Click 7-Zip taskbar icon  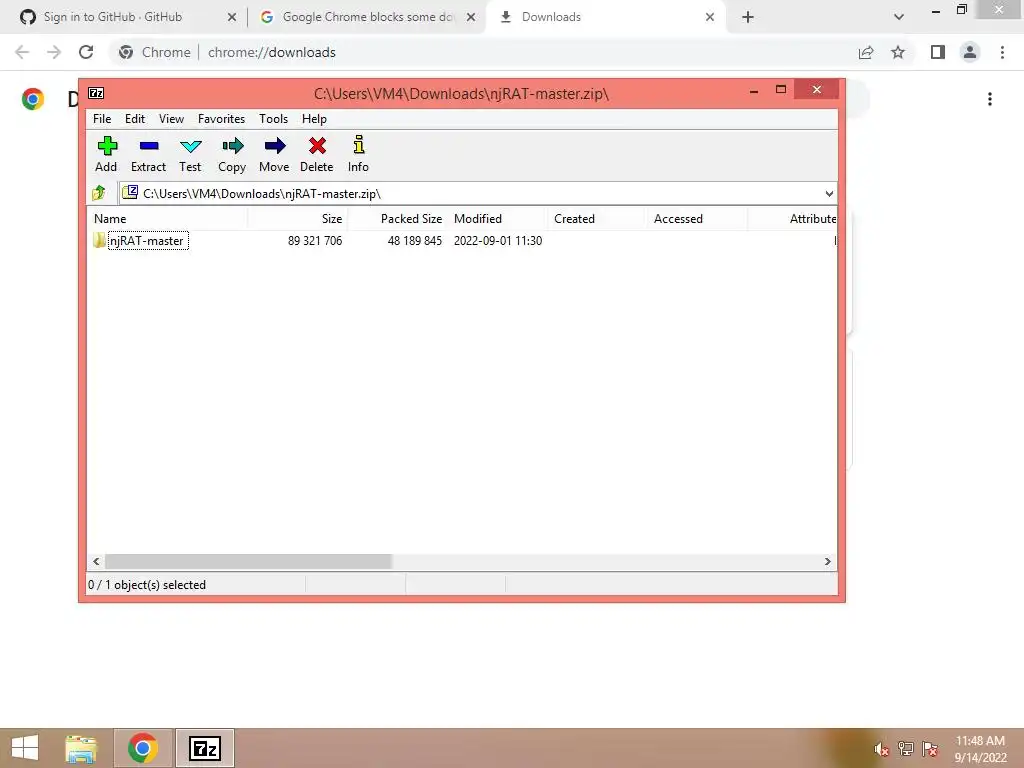coord(204,748)
